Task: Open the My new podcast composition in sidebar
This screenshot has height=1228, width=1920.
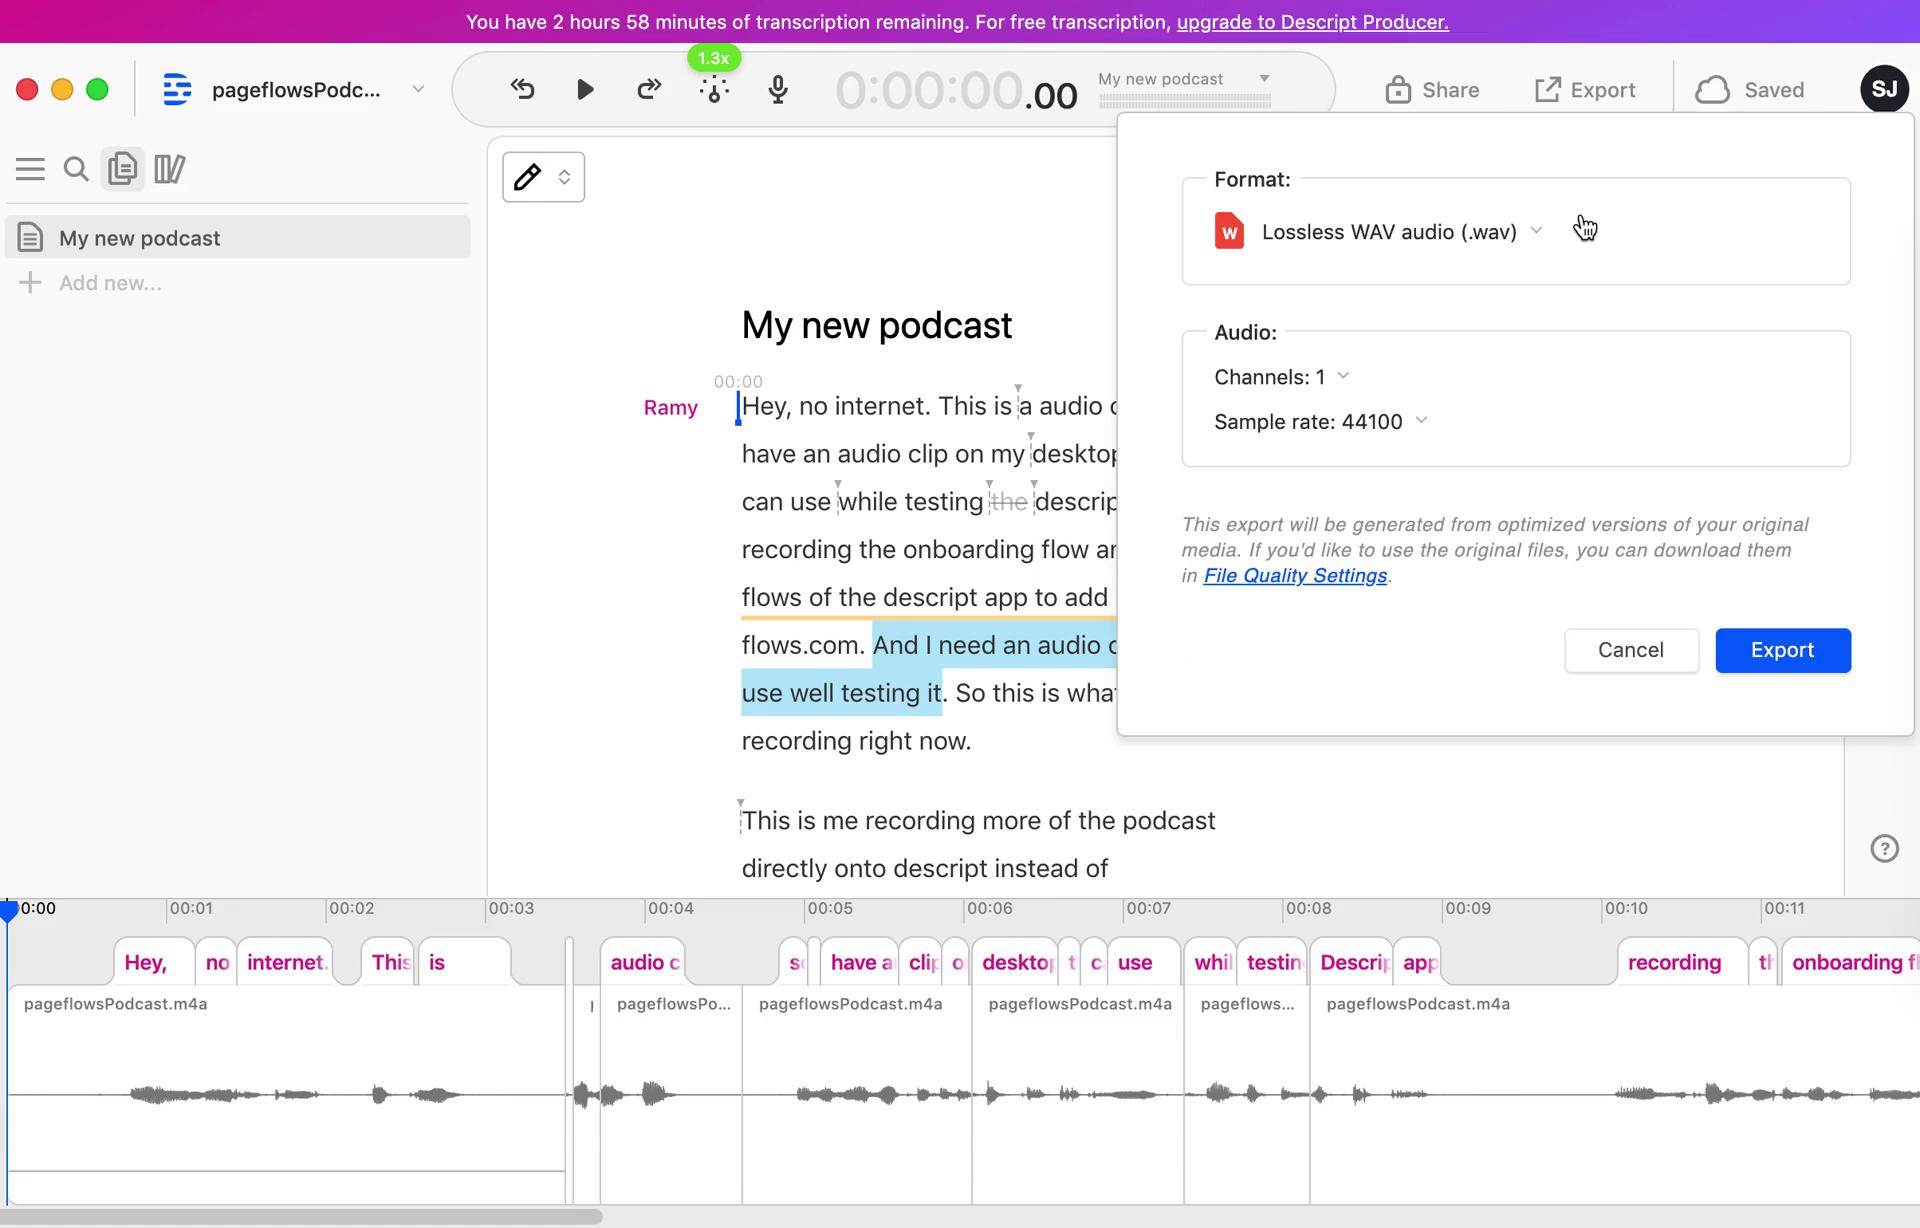Action: point(238,238)
